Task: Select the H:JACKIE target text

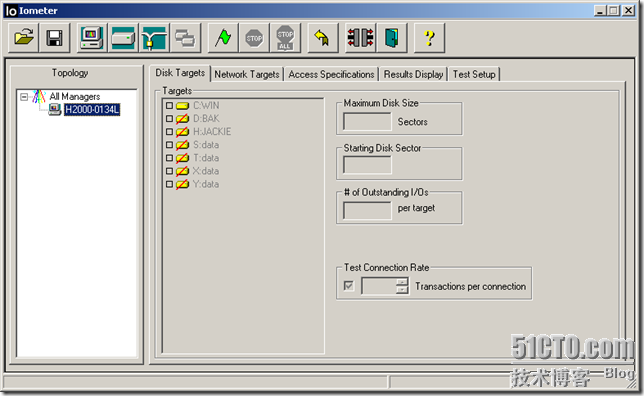Action: 212,132
